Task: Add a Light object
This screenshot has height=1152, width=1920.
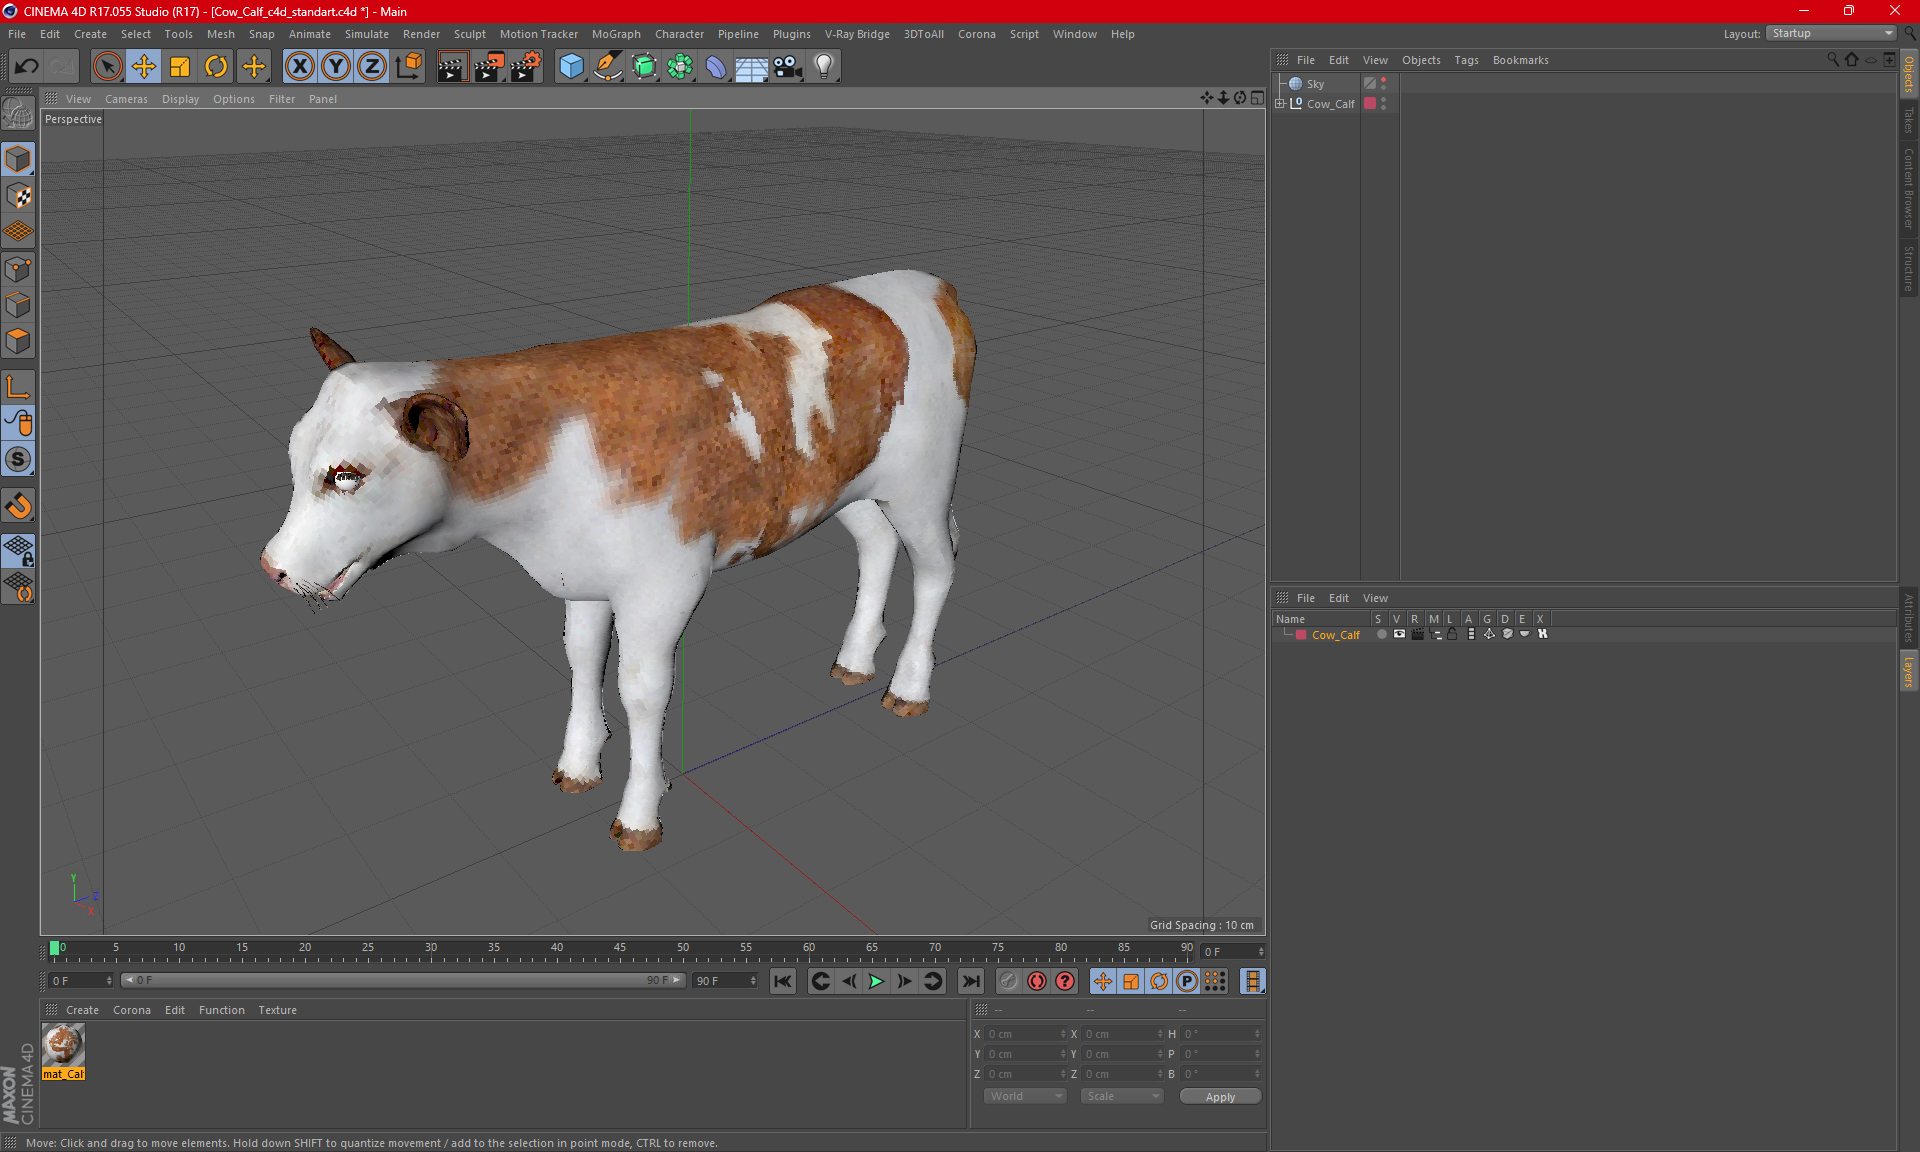Action: point(824,67)
